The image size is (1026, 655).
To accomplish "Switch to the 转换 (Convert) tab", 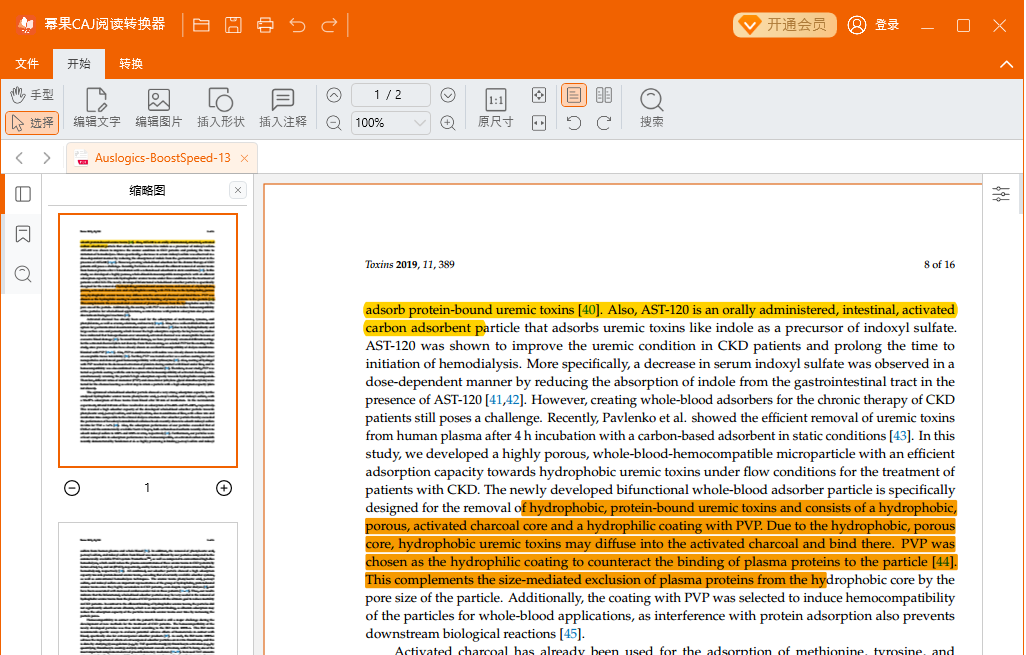I will pos(131,64).
